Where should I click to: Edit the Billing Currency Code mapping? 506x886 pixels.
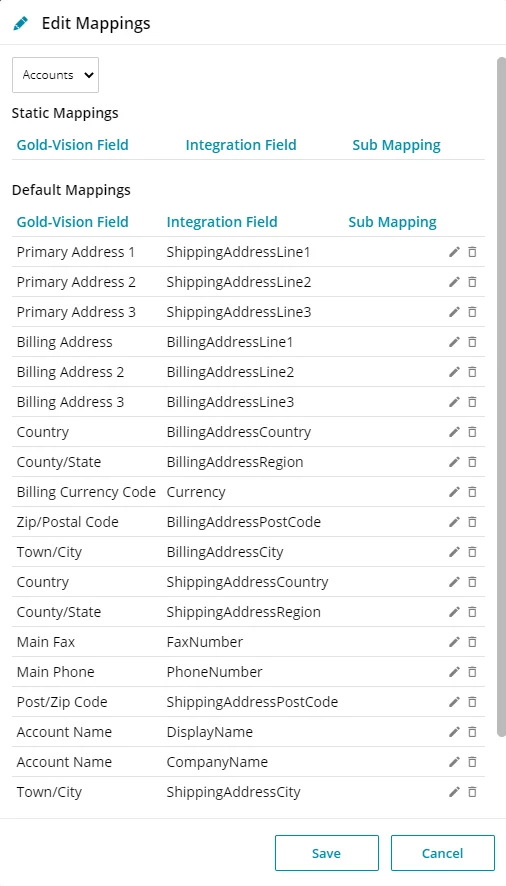(454, 492)
